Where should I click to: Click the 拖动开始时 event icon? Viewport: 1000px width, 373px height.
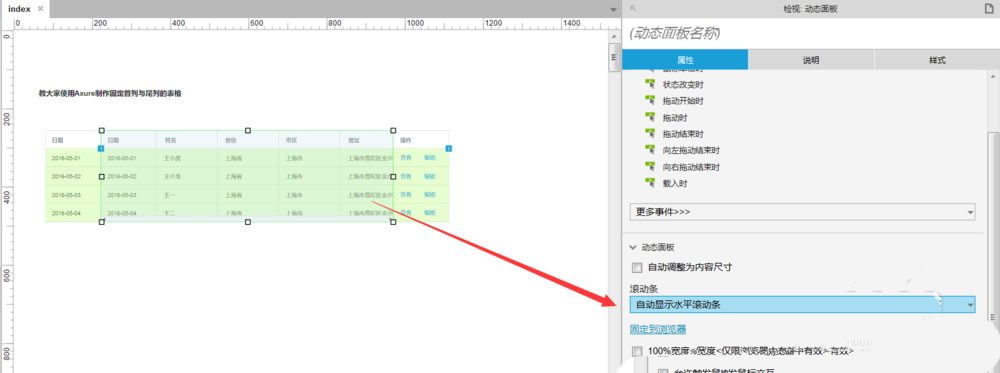pos(651,100)
